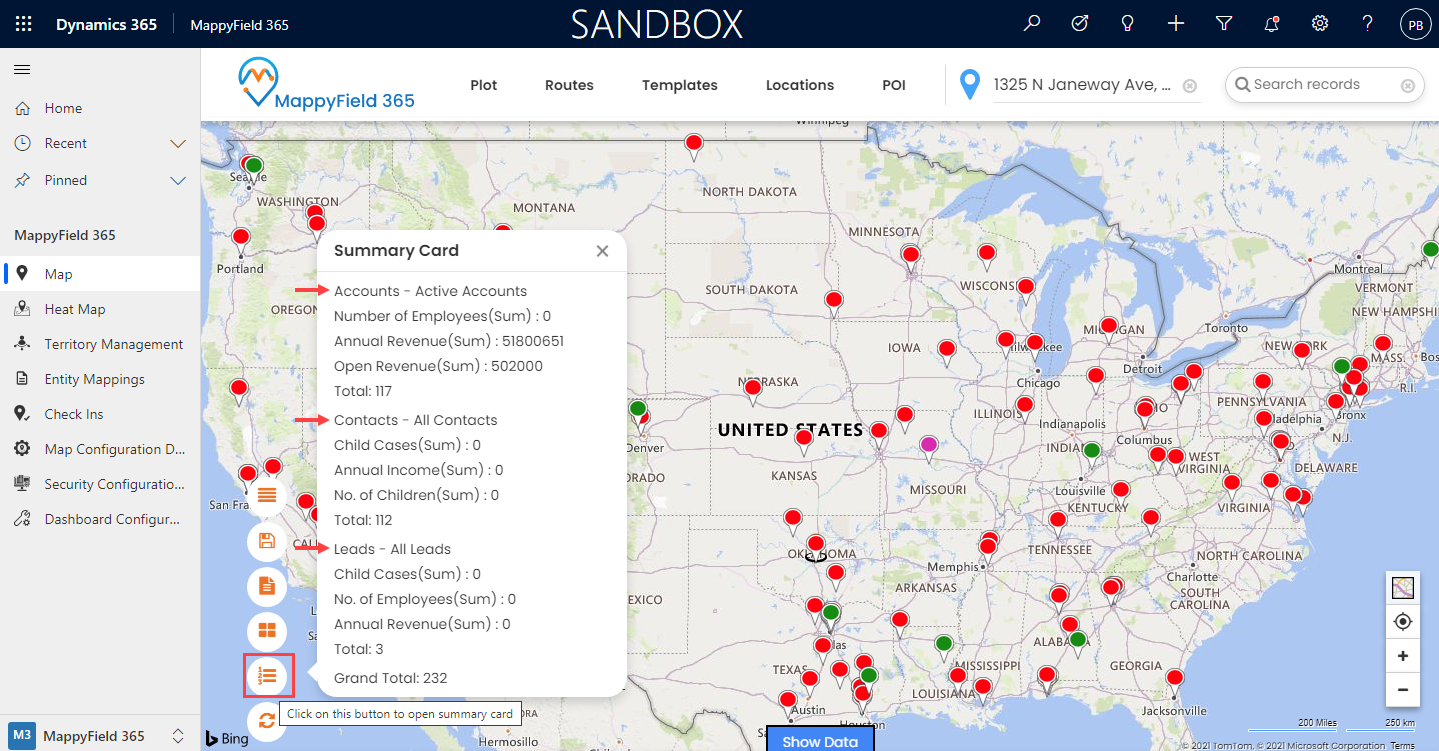Click the plus quick-create icon
The width and height of the screenshot is (1439, 751).
tap(1176, 24)
